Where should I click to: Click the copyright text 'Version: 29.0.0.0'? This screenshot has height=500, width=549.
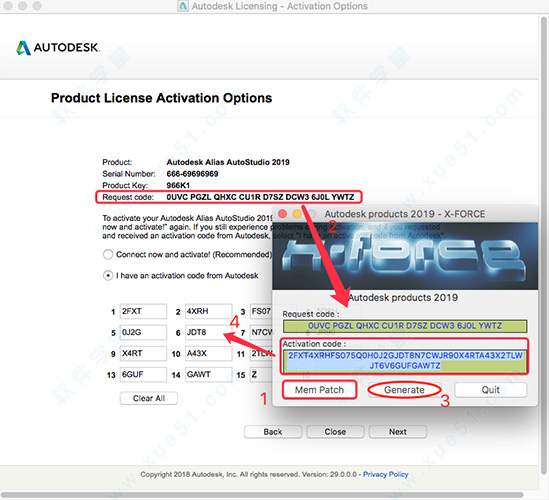[329, 474]
